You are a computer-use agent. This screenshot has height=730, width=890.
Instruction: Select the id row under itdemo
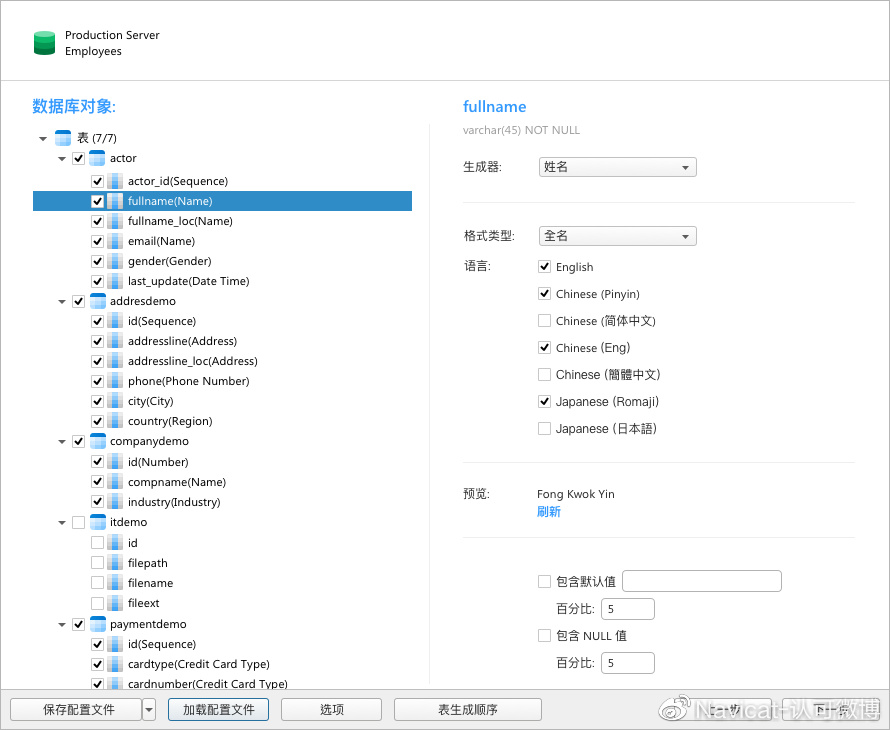tap(222, 543)
